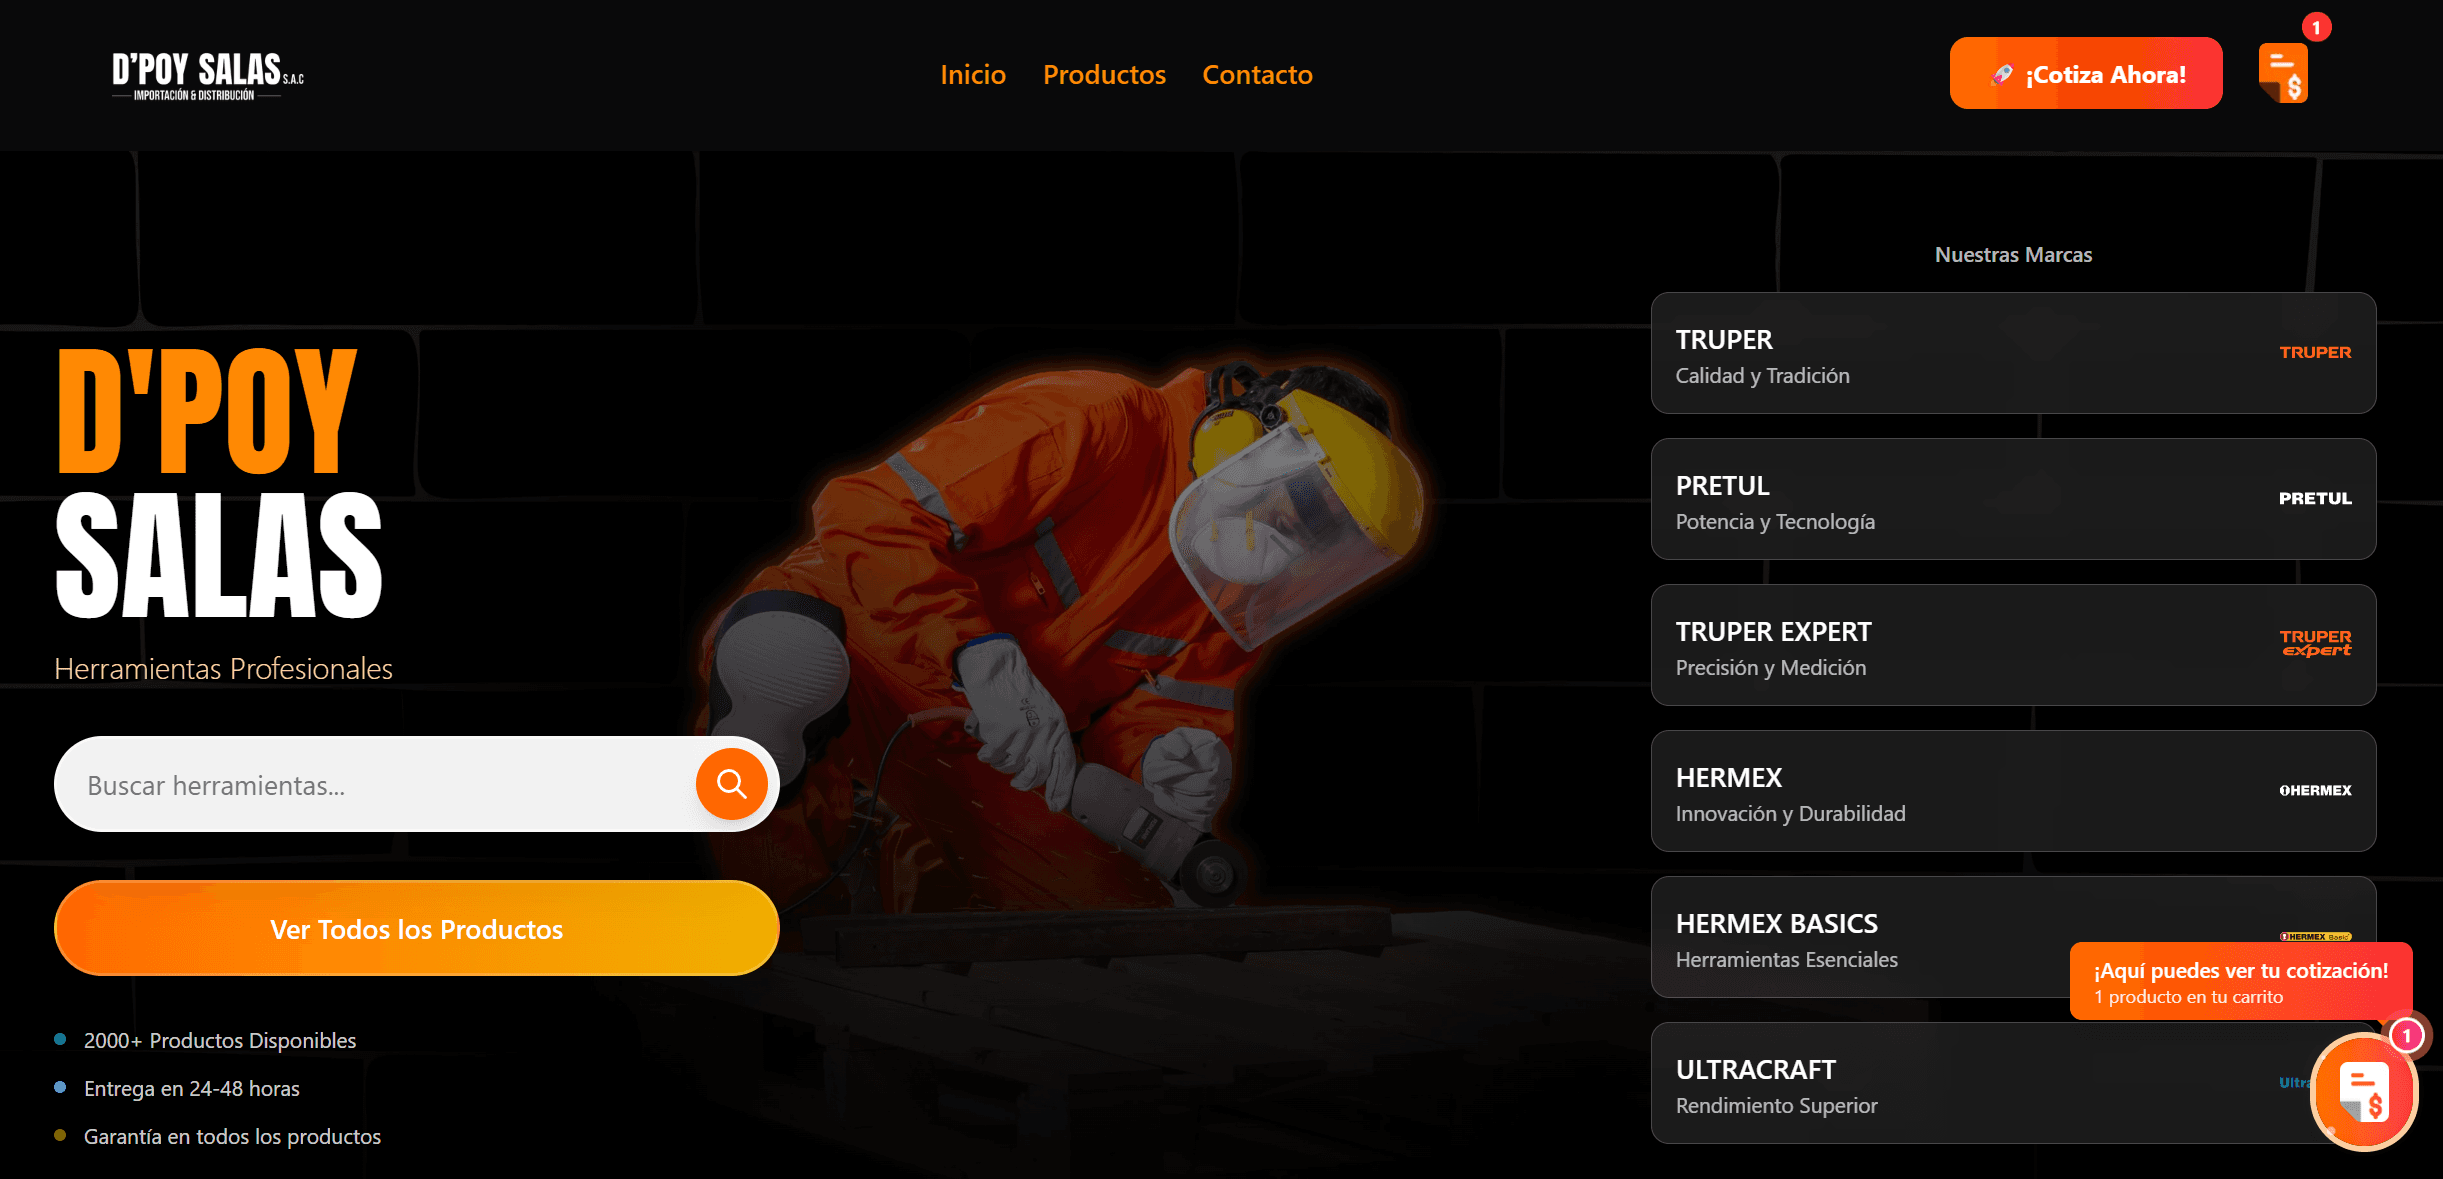Screen dimensions: 2443x1179
Task: Go to the Inicio menu item
Action: click(x=972, y=75)
